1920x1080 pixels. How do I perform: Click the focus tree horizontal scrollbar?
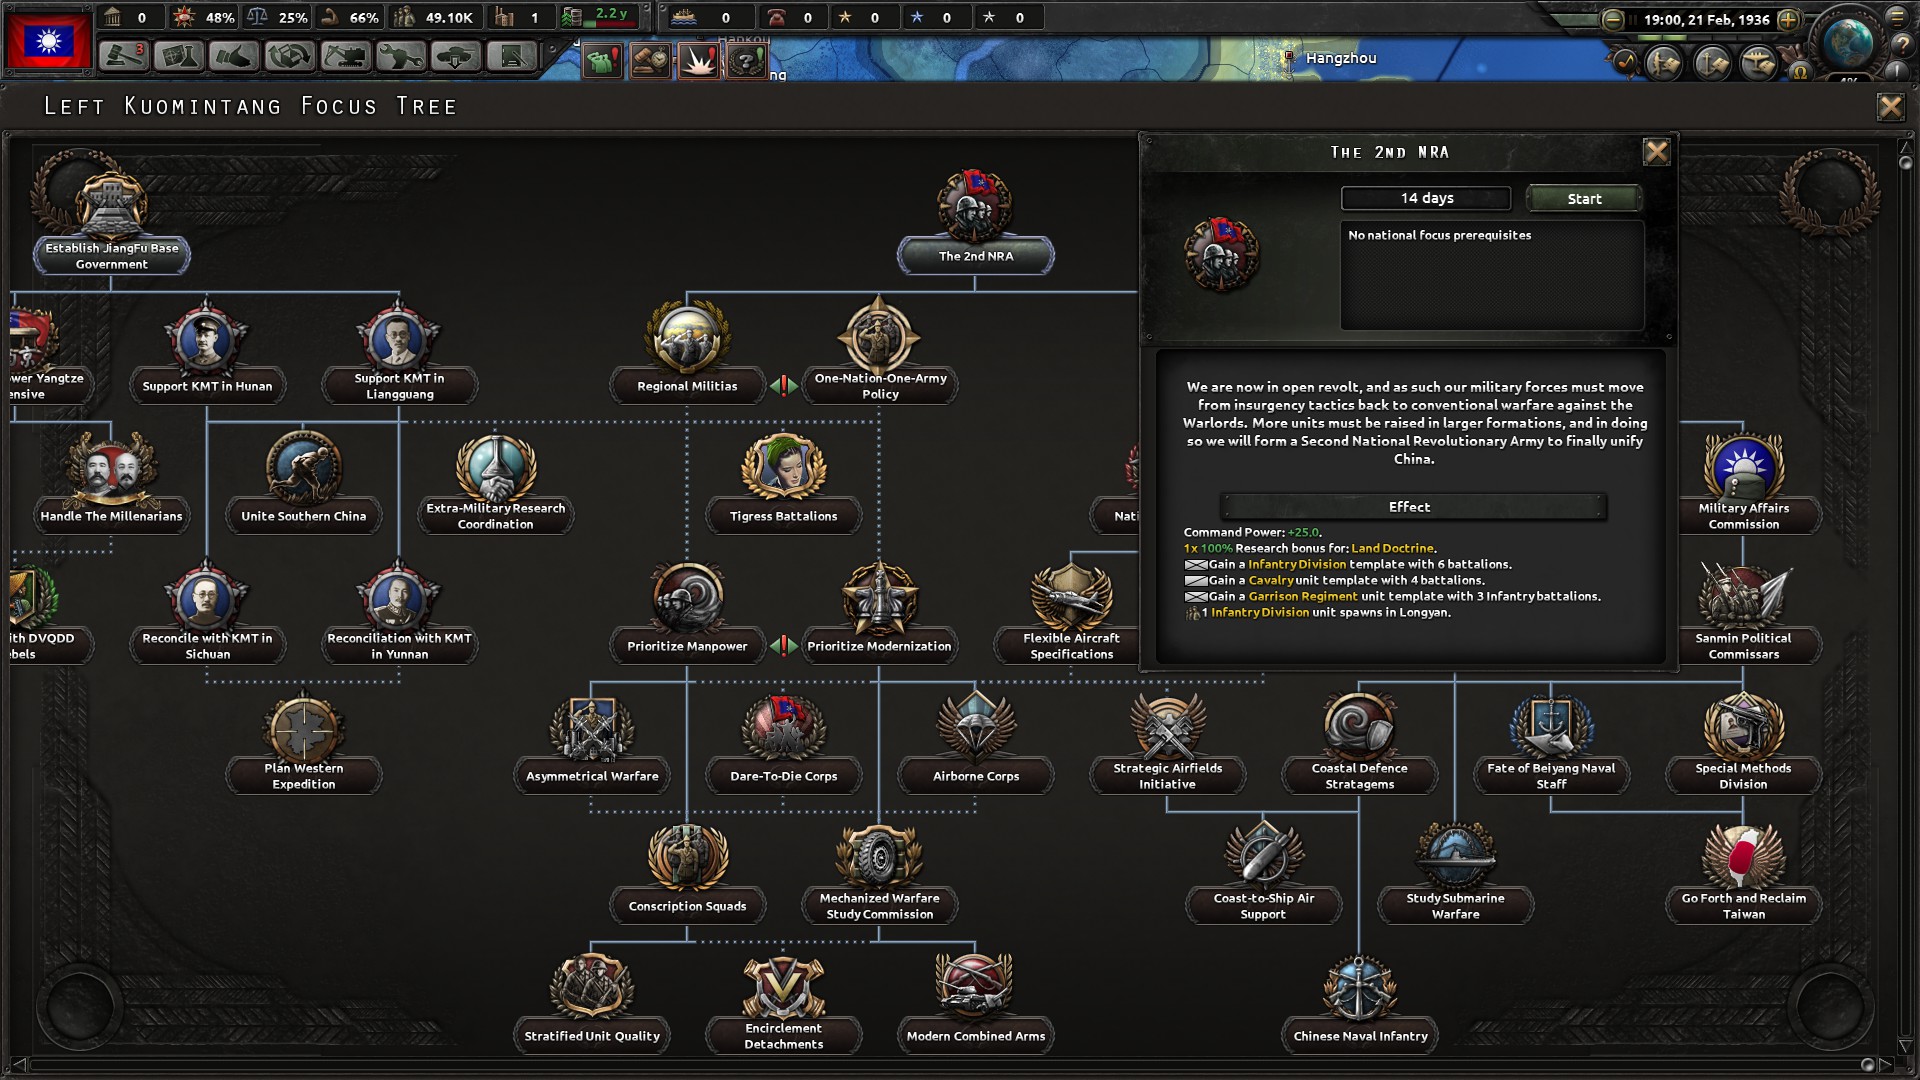[952, 1065]
